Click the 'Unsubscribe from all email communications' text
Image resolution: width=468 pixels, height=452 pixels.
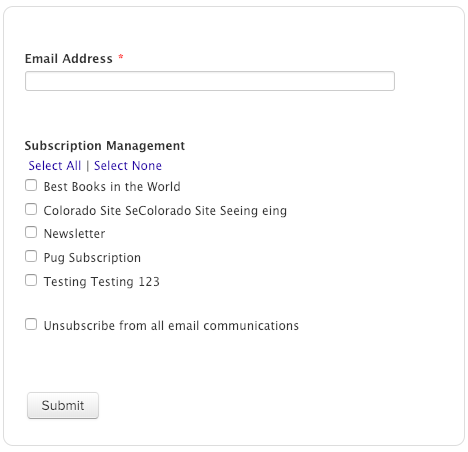[x=171, y=326]
